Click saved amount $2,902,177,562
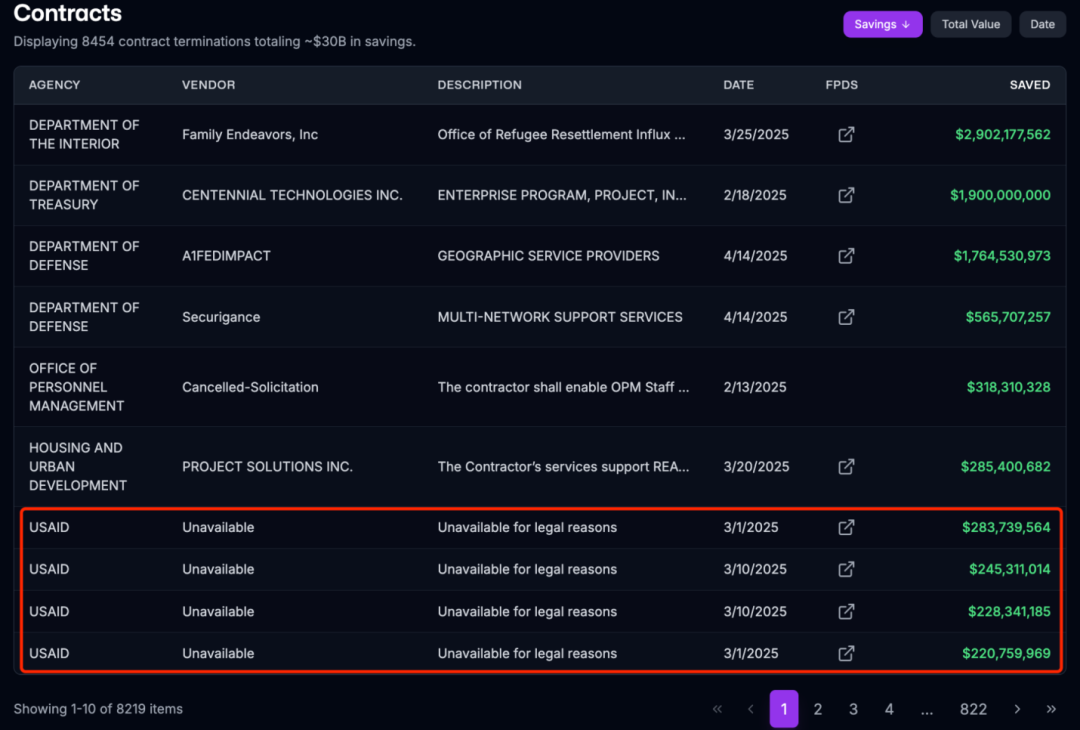 [x=1003, y=134]
